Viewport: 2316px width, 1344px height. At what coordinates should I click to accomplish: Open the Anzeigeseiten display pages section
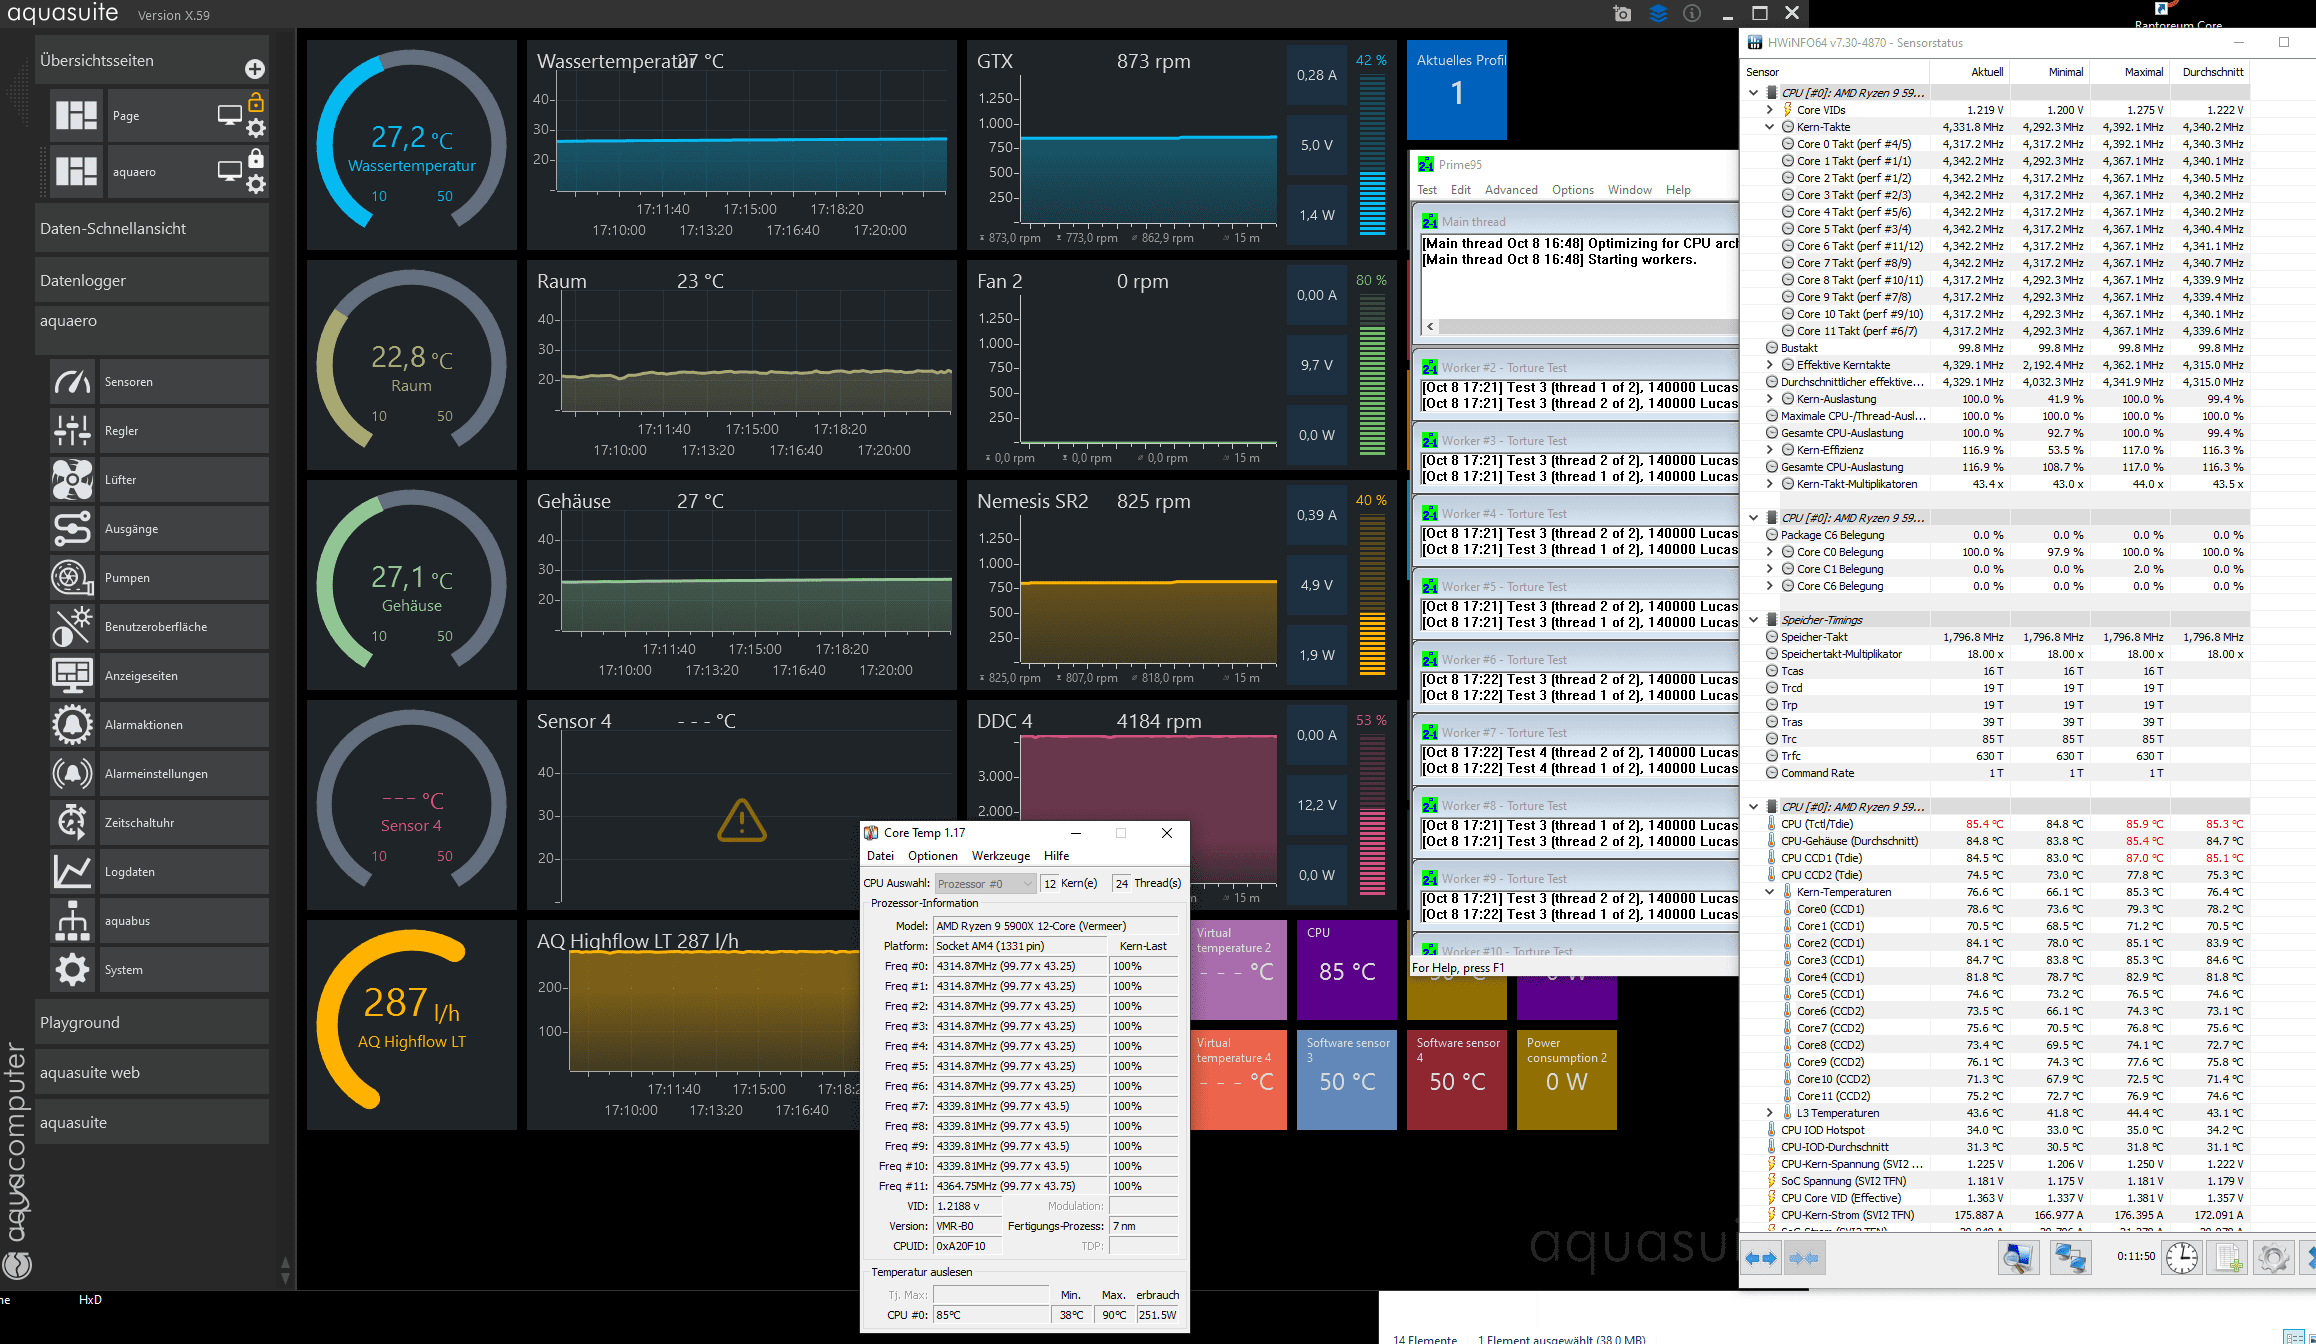[159, 676]
